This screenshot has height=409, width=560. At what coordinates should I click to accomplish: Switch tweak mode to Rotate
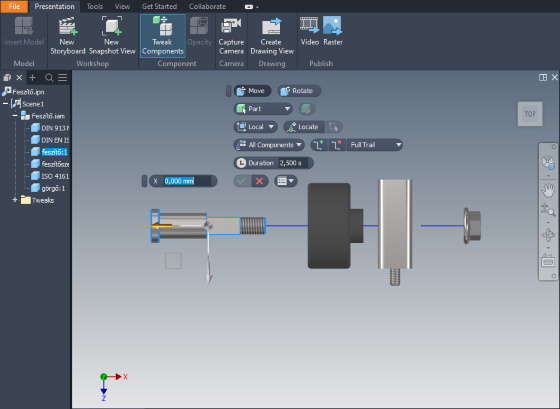click(x=299, y=91)
